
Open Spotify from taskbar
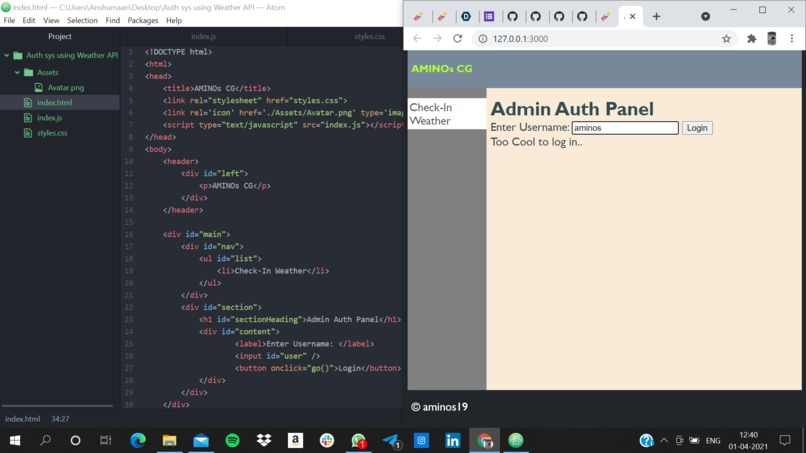pos(232,441)
